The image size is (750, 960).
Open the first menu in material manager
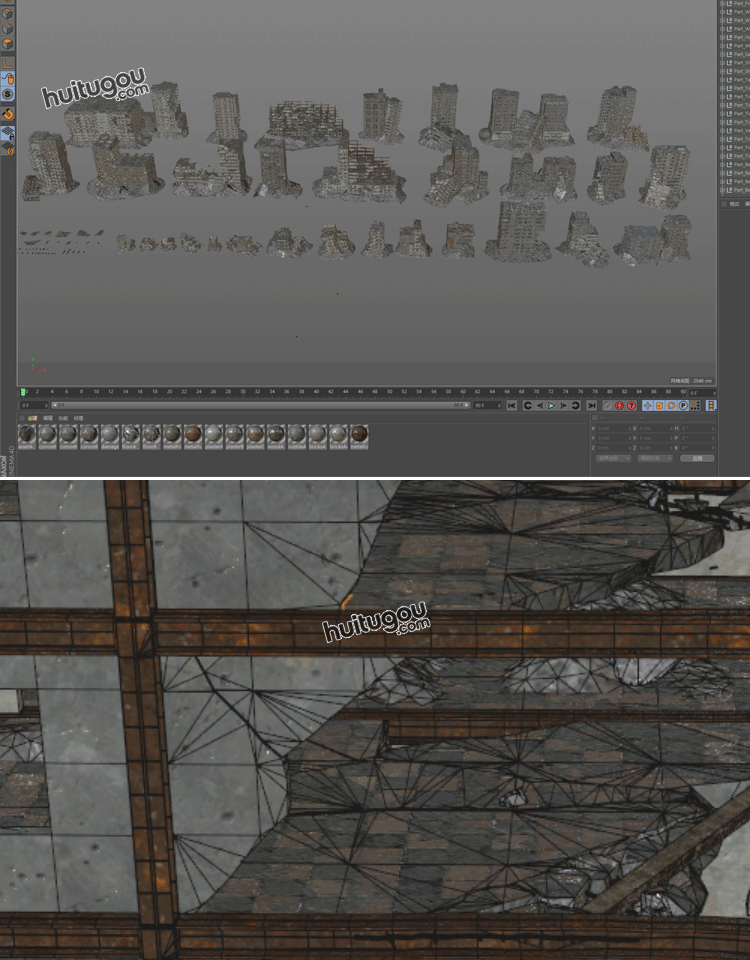click(x=33, y=418)
